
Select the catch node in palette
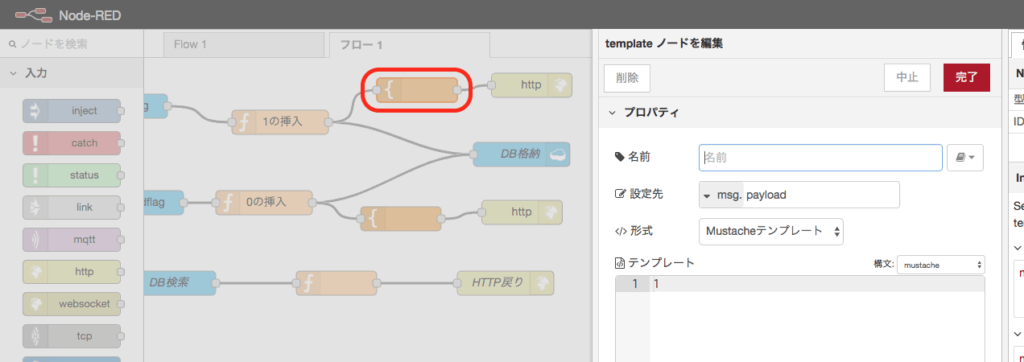point(72,143)
